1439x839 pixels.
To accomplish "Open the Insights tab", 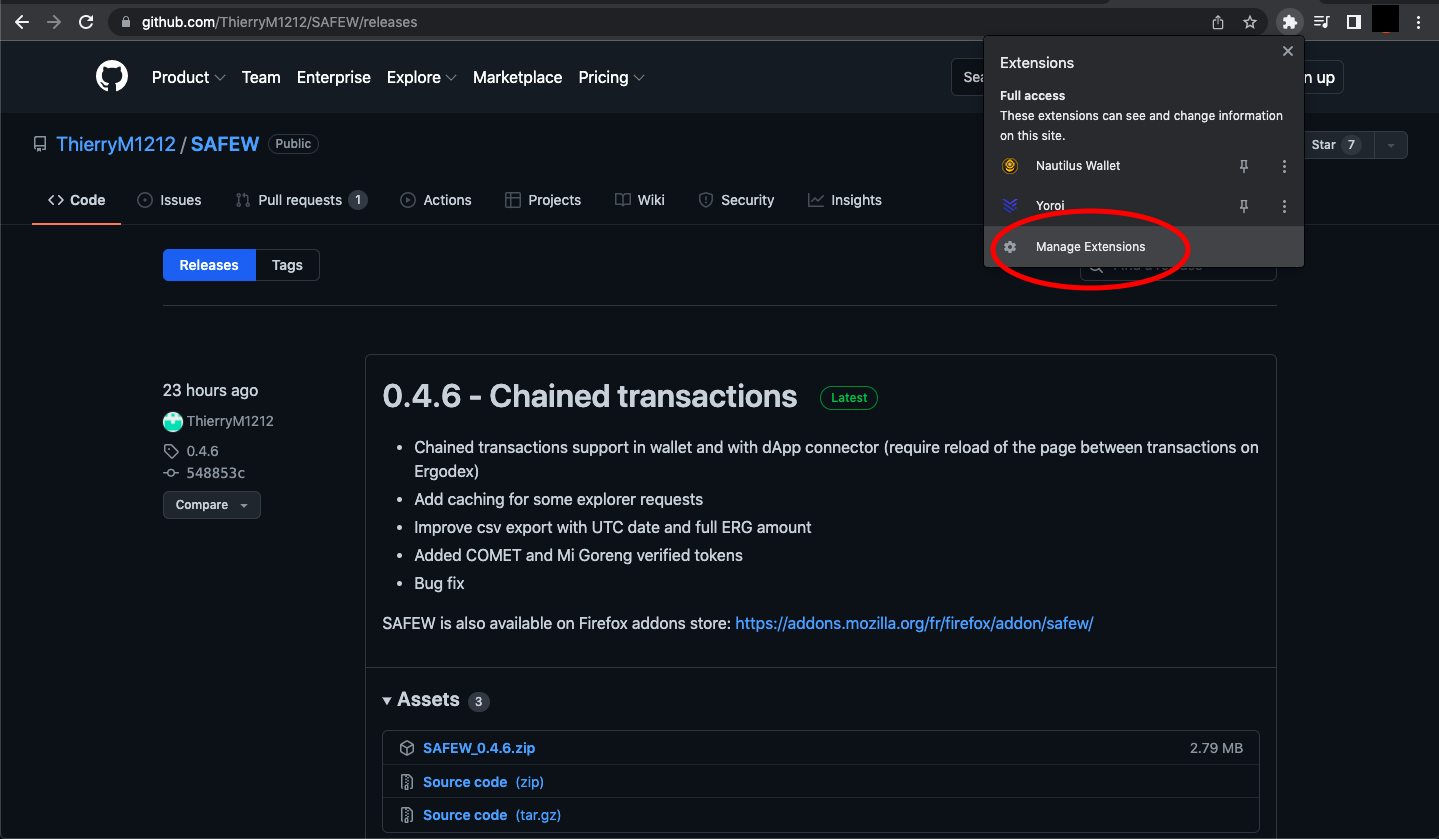I will tap(845, 200).
